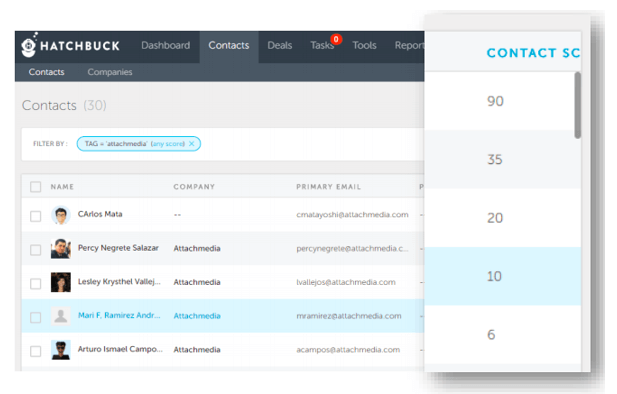The width and height of the screenshot is (617, 394).
Task: Open the Deals tab
Action: pos(279,46)
